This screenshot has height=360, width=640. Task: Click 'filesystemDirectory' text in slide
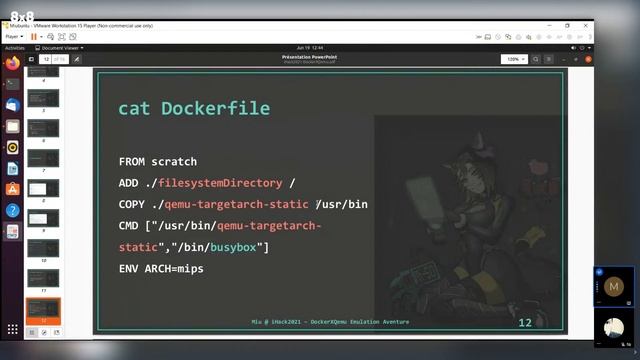click(x=220, y=183)
